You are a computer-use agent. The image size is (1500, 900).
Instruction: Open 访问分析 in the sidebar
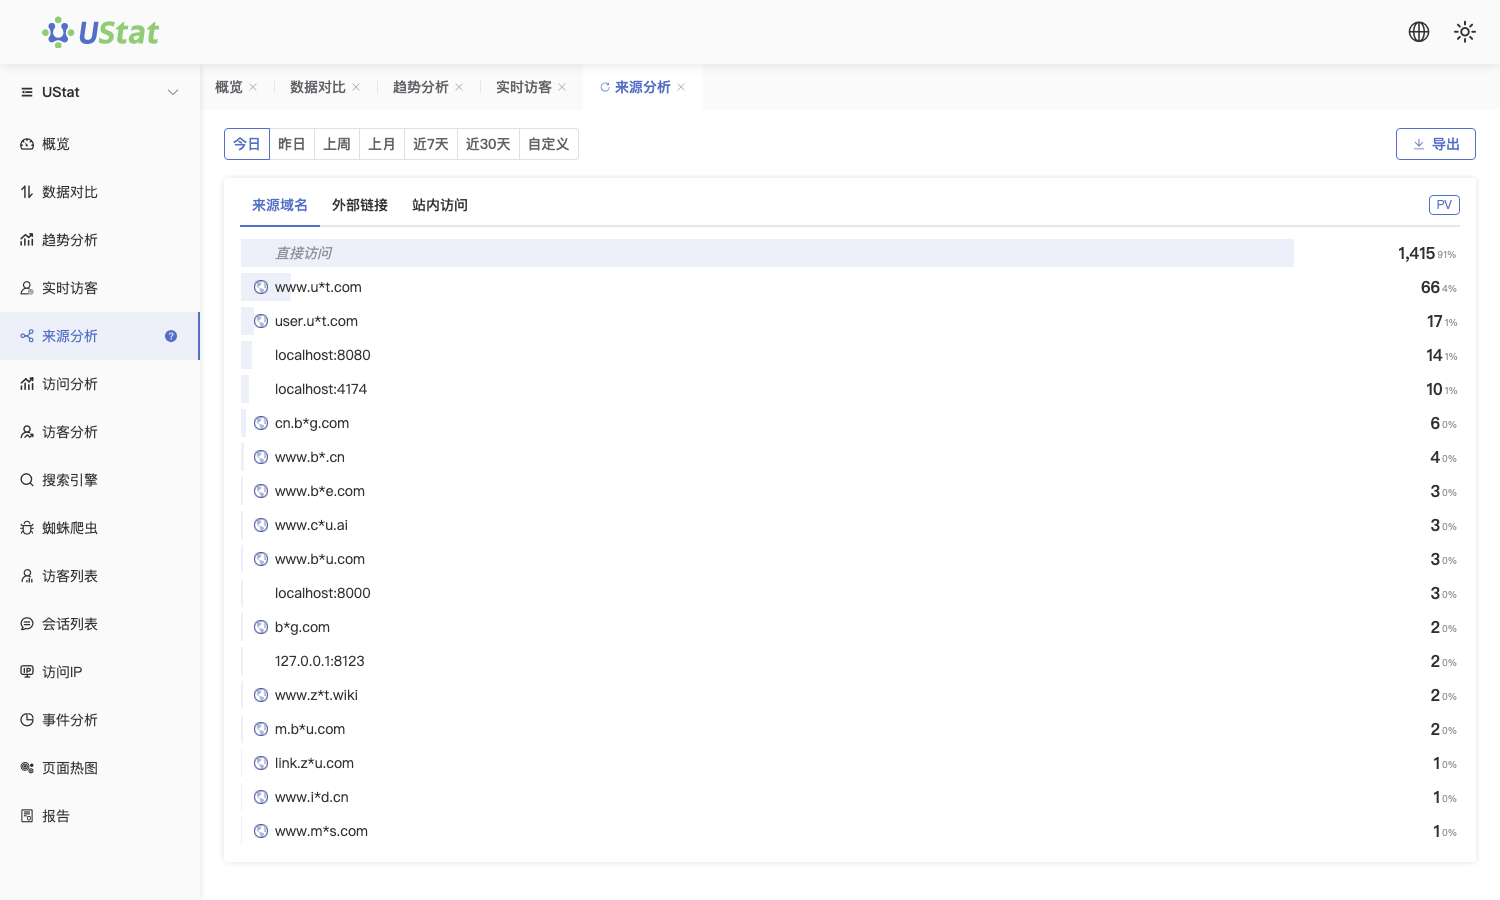coord(100,384)
